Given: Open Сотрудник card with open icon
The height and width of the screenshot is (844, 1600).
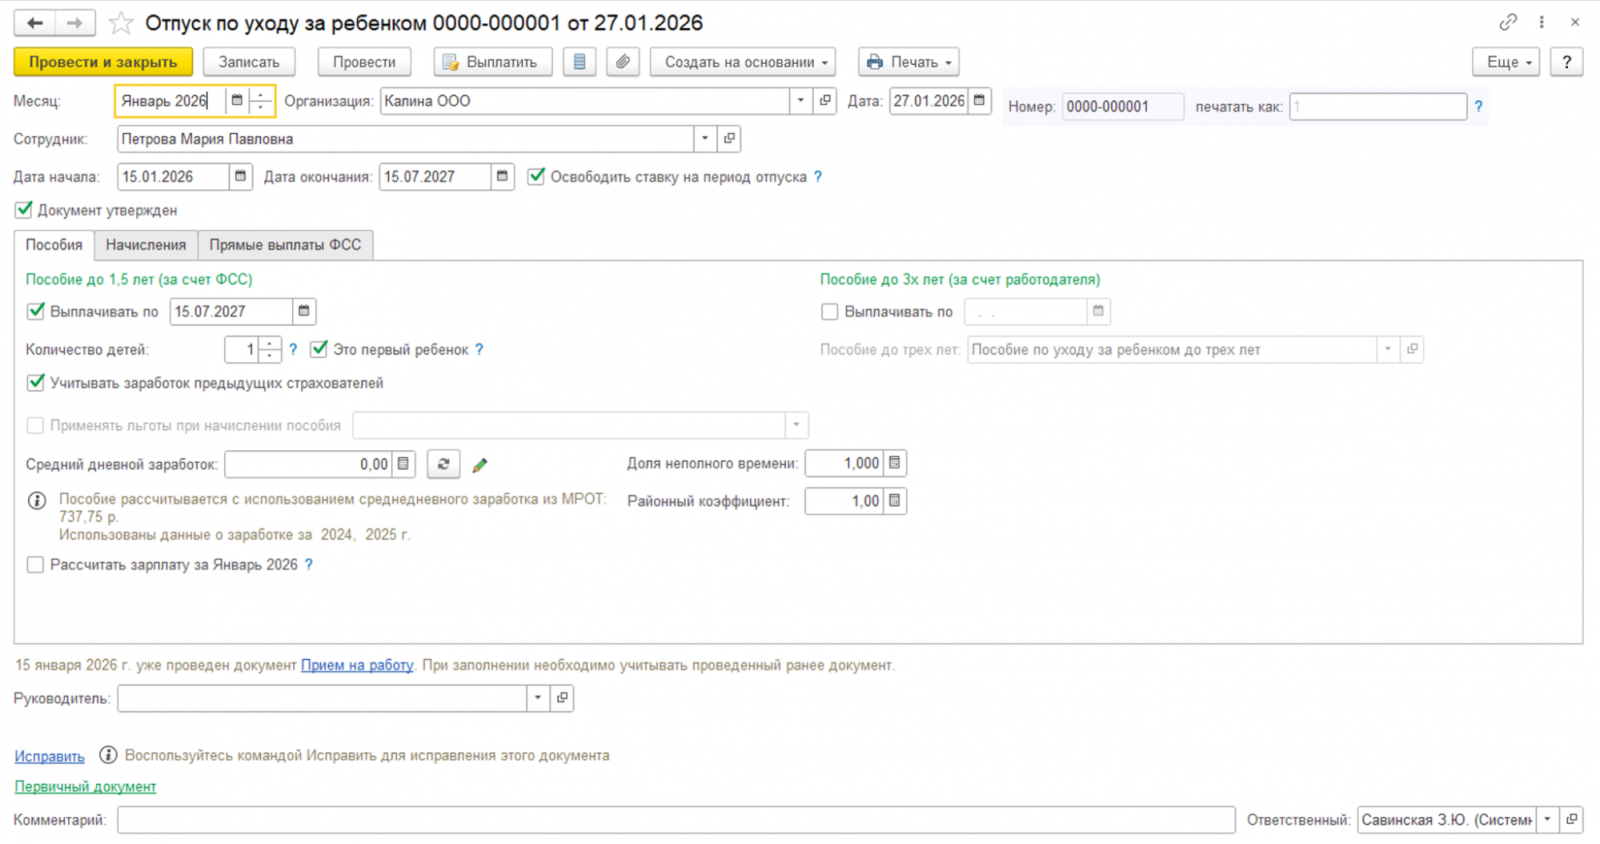Looking at the screenshot, I should point(729,139).
